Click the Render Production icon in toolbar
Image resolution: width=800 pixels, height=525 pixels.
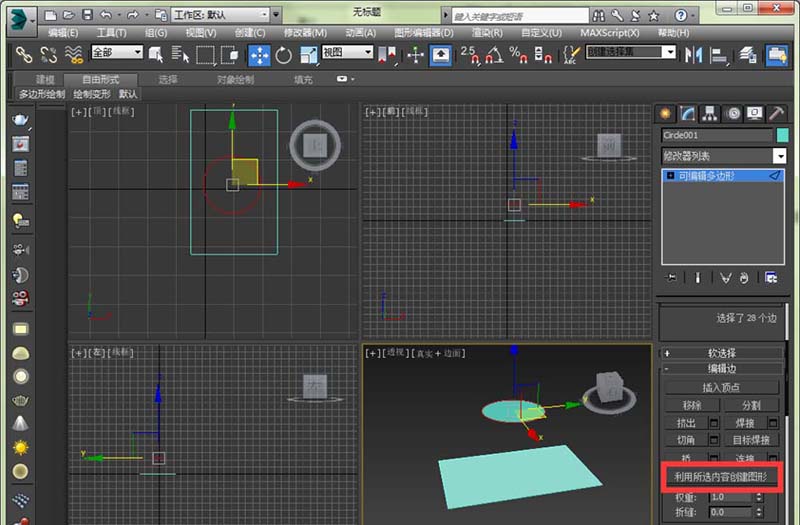(776, 55)
